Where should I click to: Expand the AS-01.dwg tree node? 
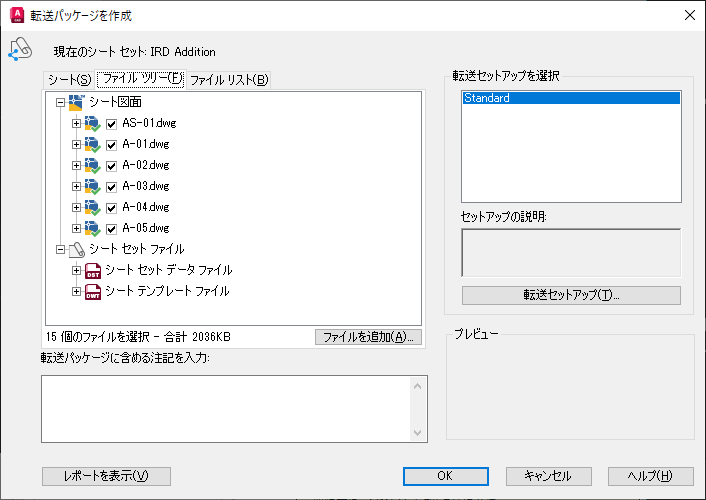click(x=76, y=123)
